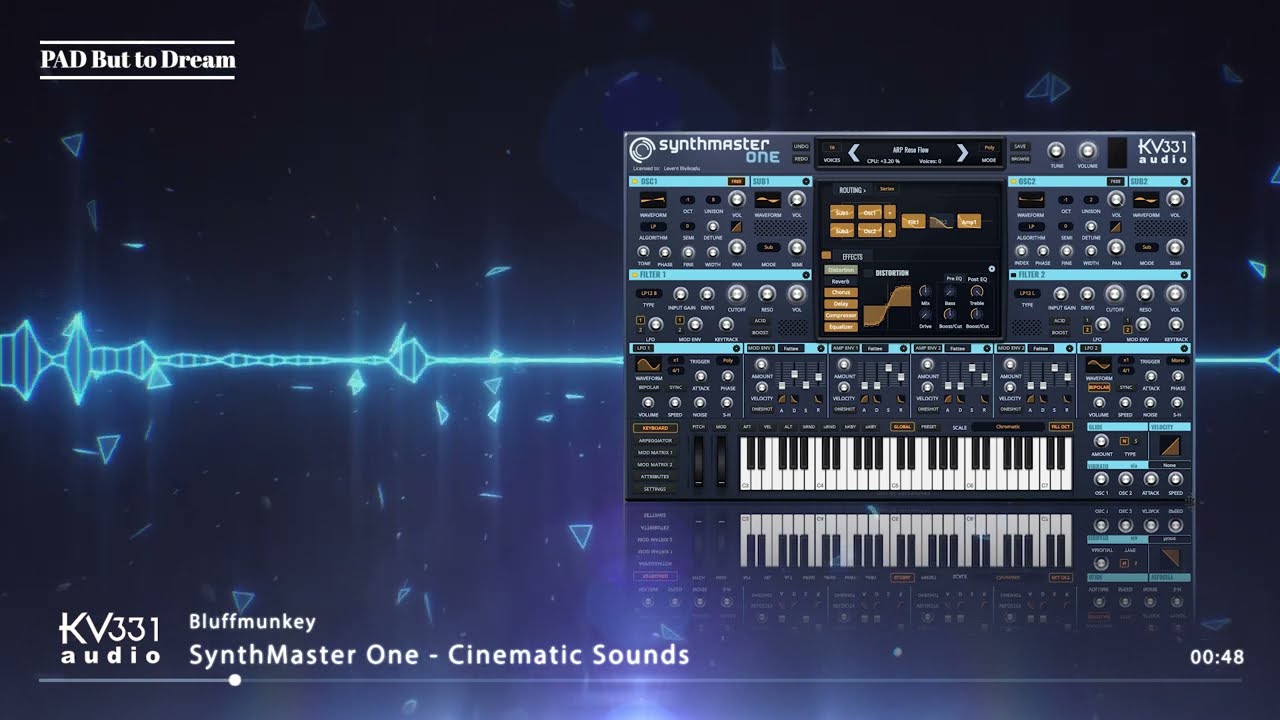
Task: Open Filter 2 type LP12 L dropdown
Action: tap(1027, 293)
